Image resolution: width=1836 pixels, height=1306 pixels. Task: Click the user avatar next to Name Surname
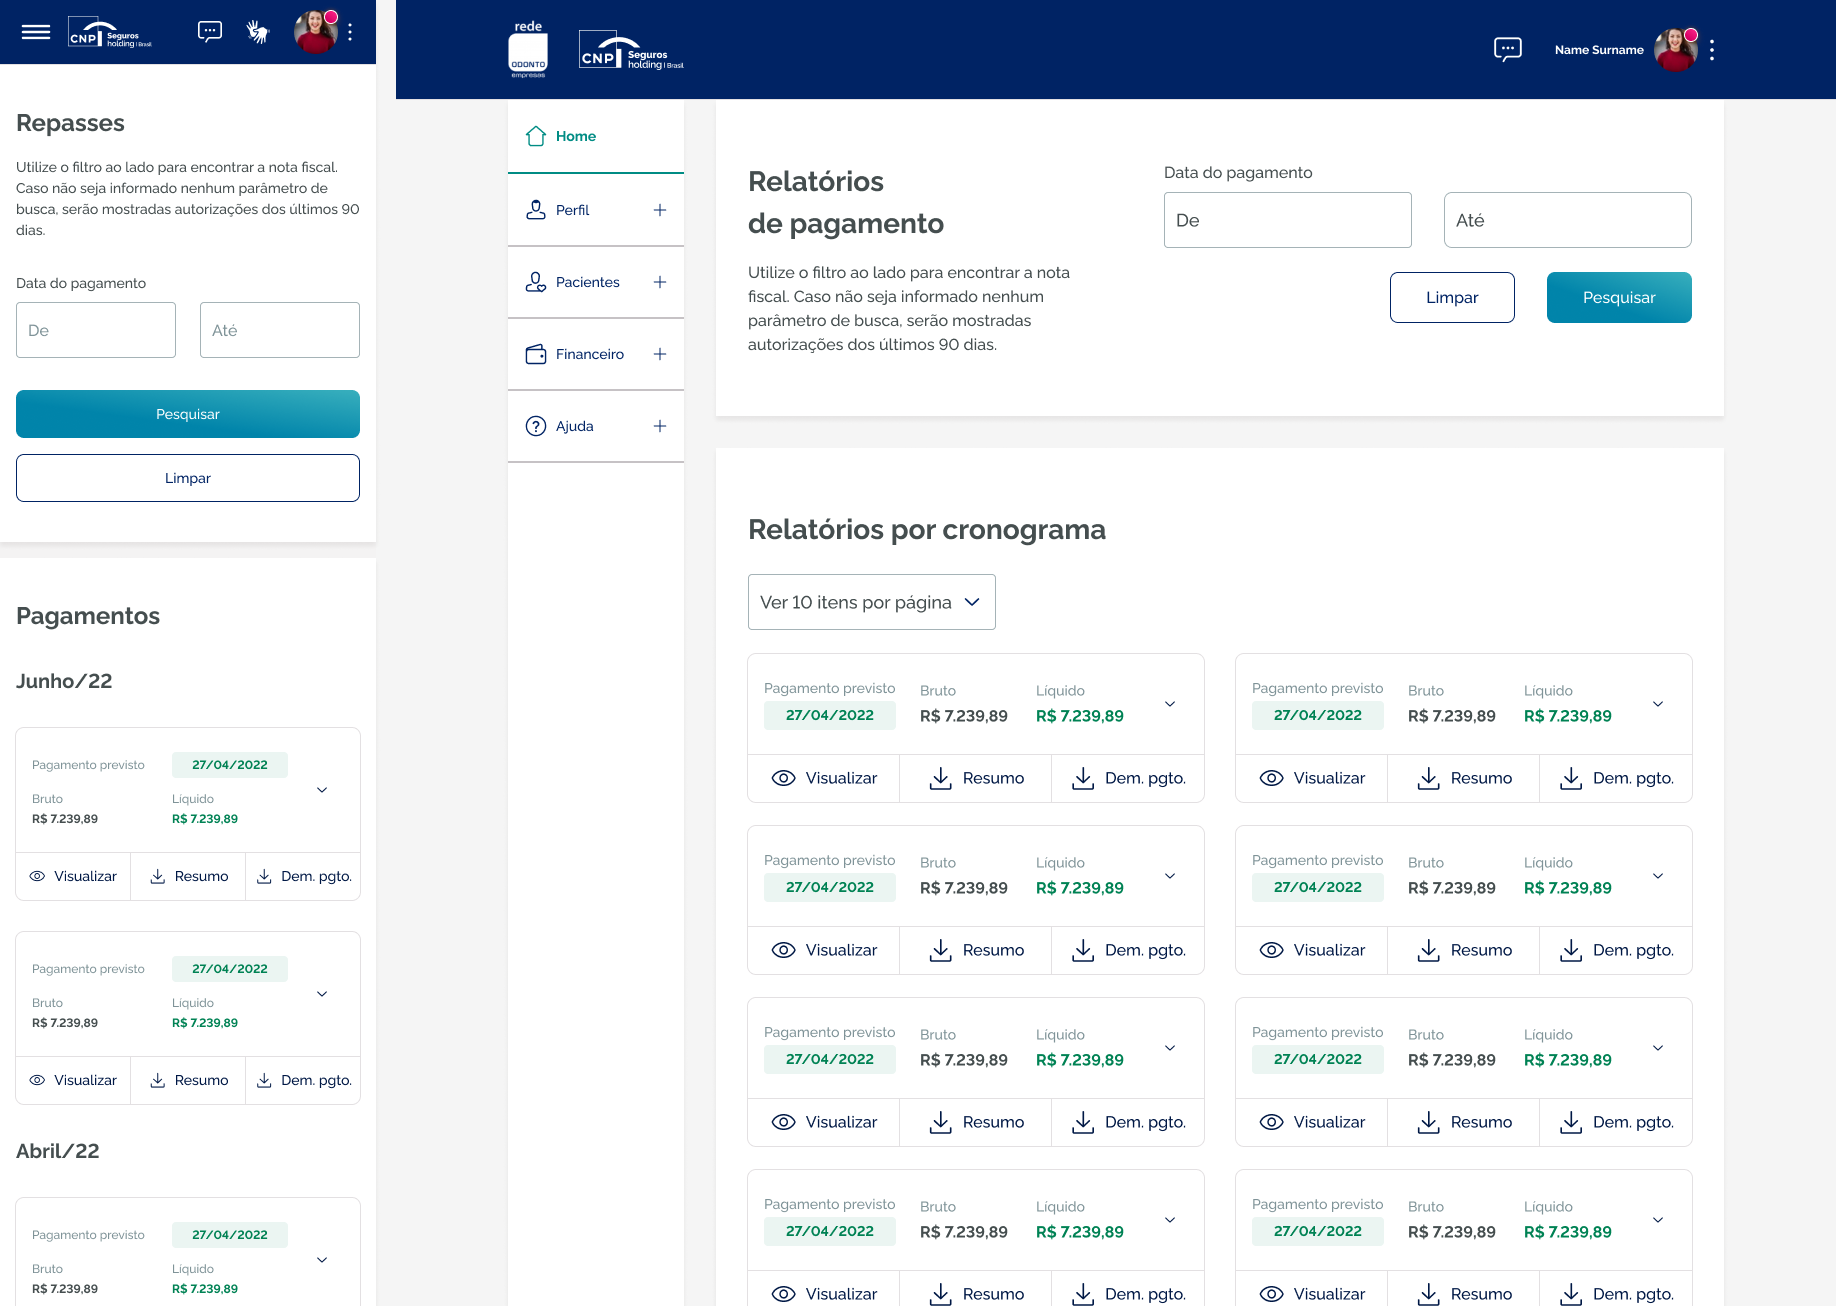tap(1675, 50)
